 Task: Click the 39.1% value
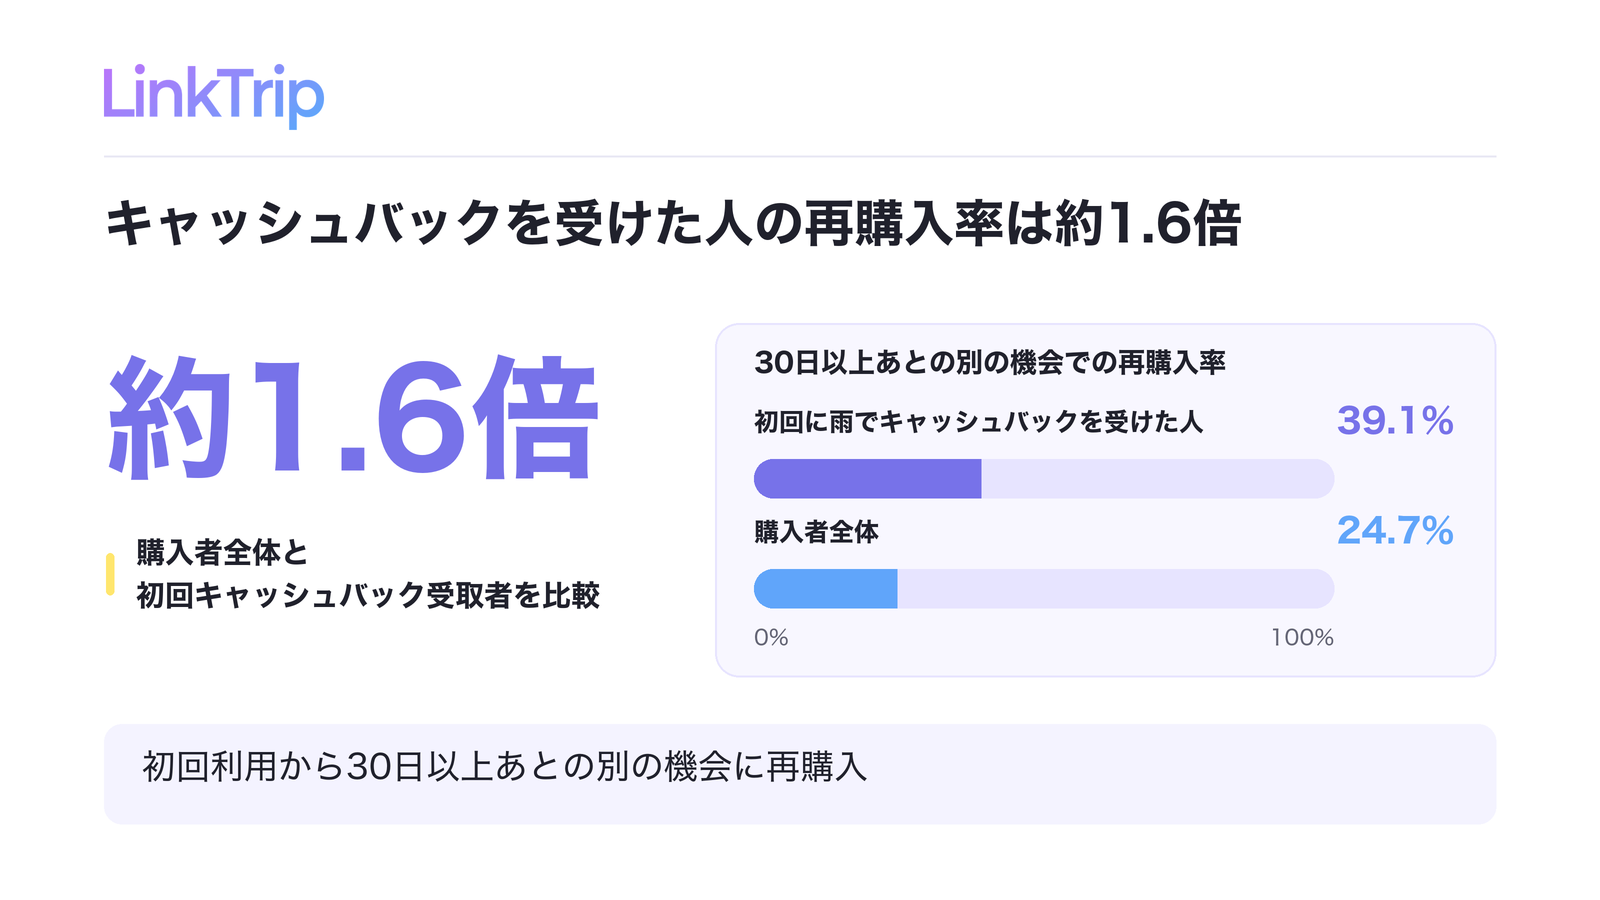(x=1395, y=421)
